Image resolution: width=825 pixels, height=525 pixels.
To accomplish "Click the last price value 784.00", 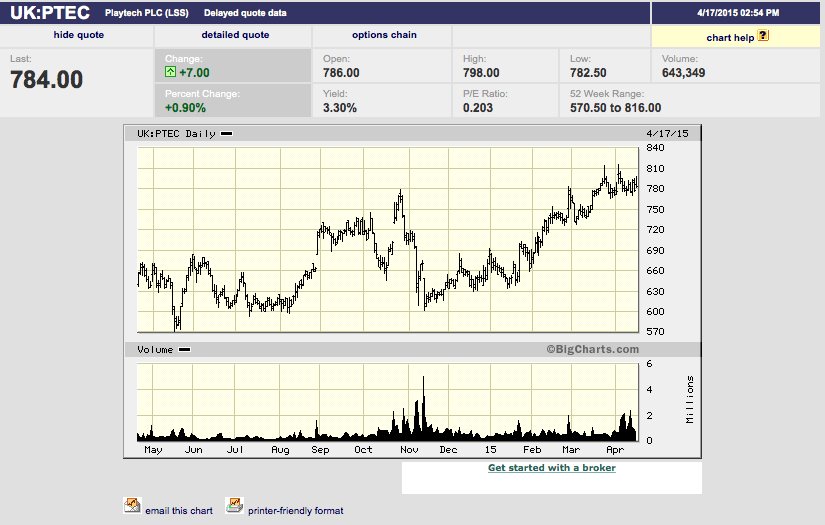I will pyautogui.click(x=46, y=80).
